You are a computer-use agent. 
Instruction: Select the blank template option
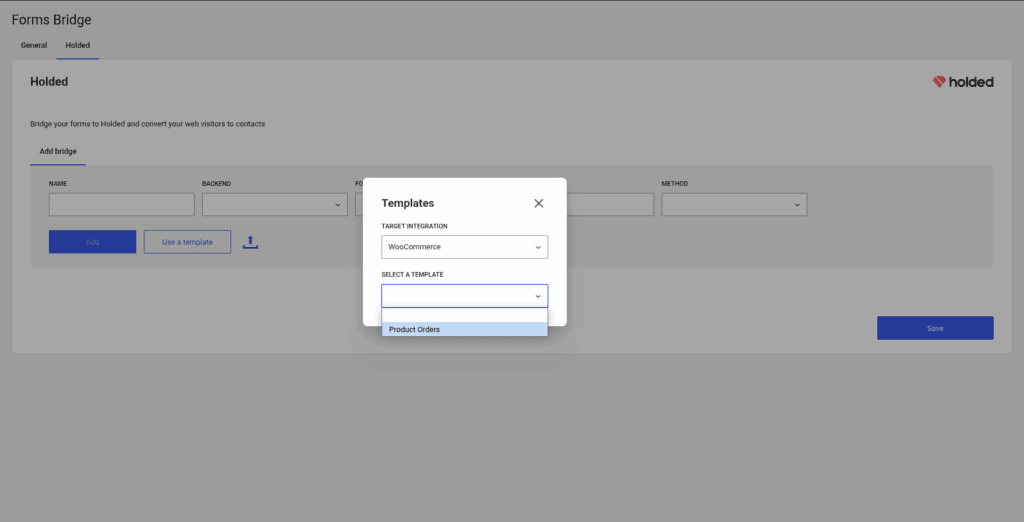click(464, 316)
